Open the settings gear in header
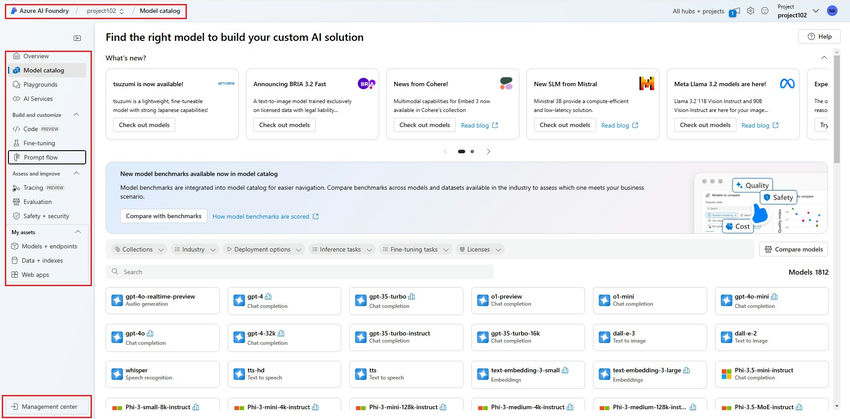 point(749,11)
